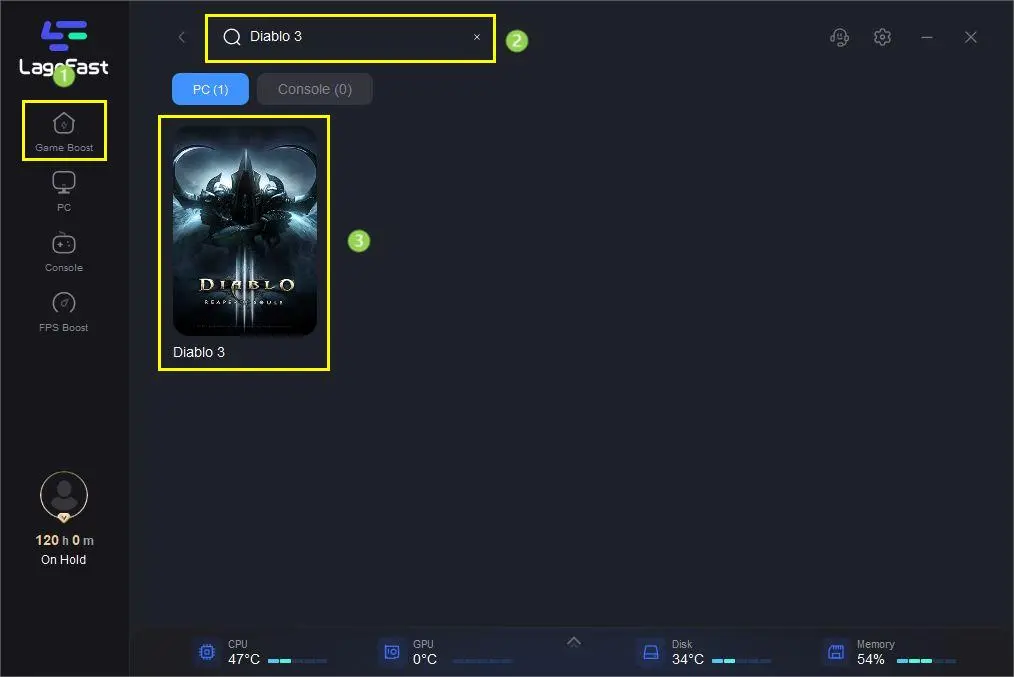Close the LagoFast window
This screenshot has width=1014, height=677.
tap(971, 38)
